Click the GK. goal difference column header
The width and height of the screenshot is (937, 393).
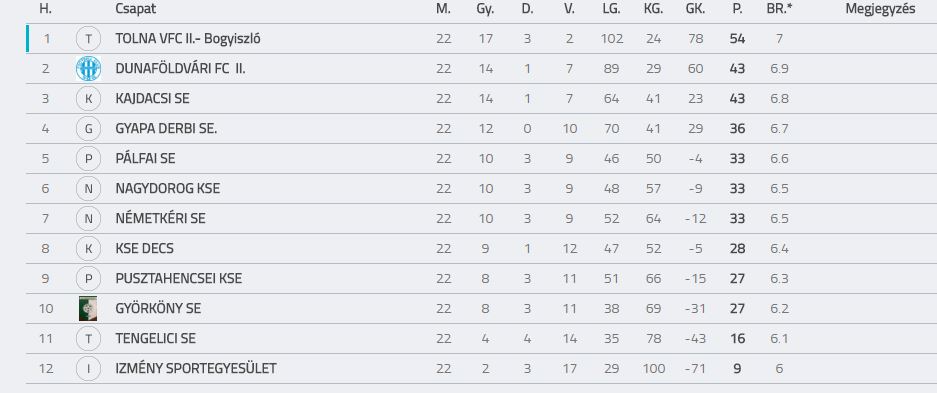[x=695, y=9]
